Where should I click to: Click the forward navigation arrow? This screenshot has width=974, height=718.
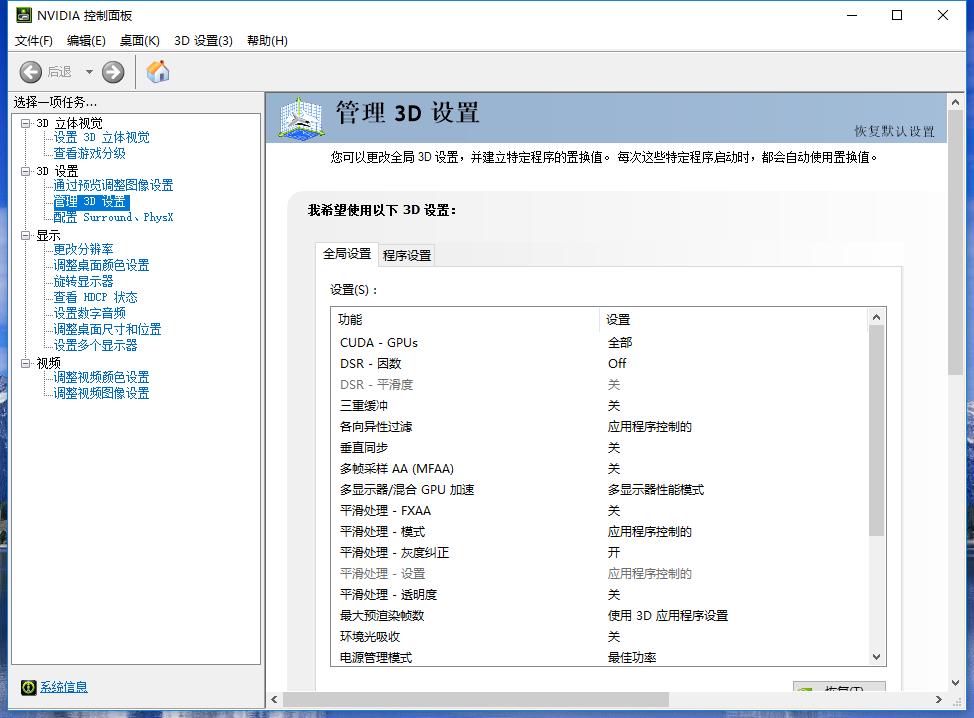click(x=112, y=71)
